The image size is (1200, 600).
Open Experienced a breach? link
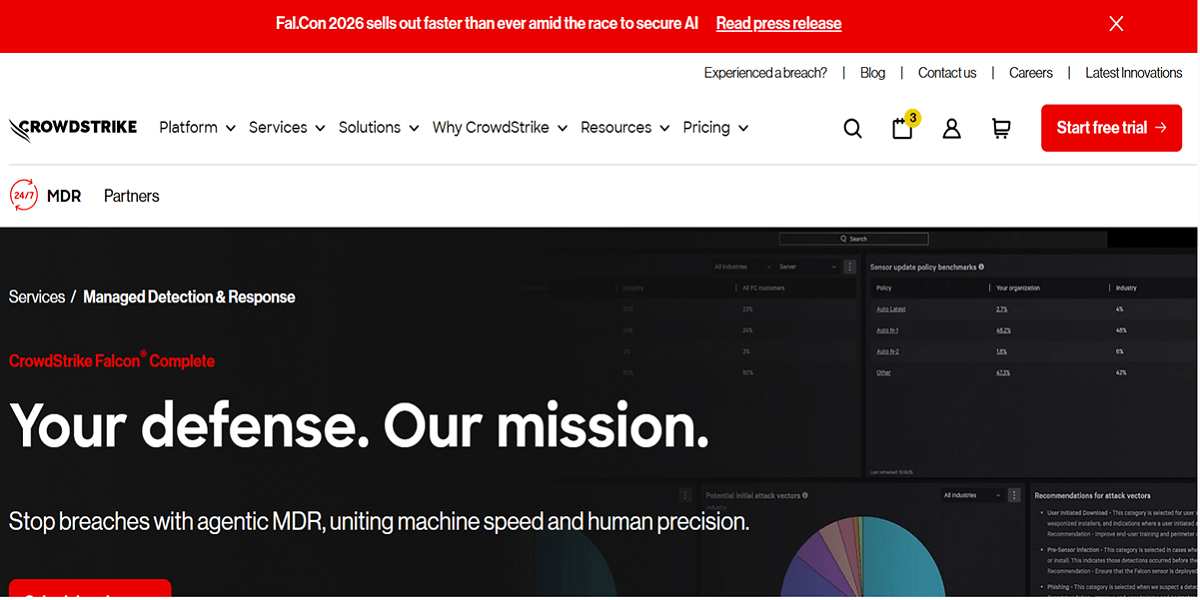tap(765, 73)
